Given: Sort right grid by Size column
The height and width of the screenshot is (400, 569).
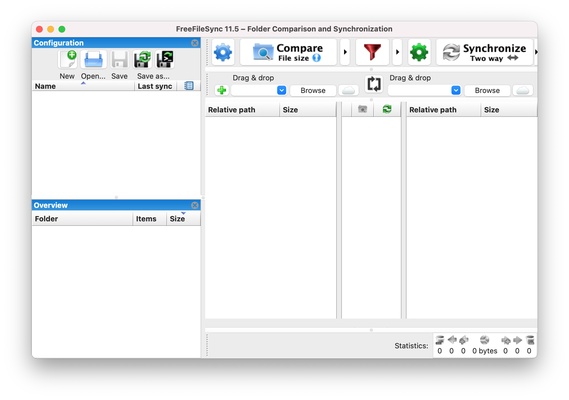Looking at the screenshot, I should point(509,110).
